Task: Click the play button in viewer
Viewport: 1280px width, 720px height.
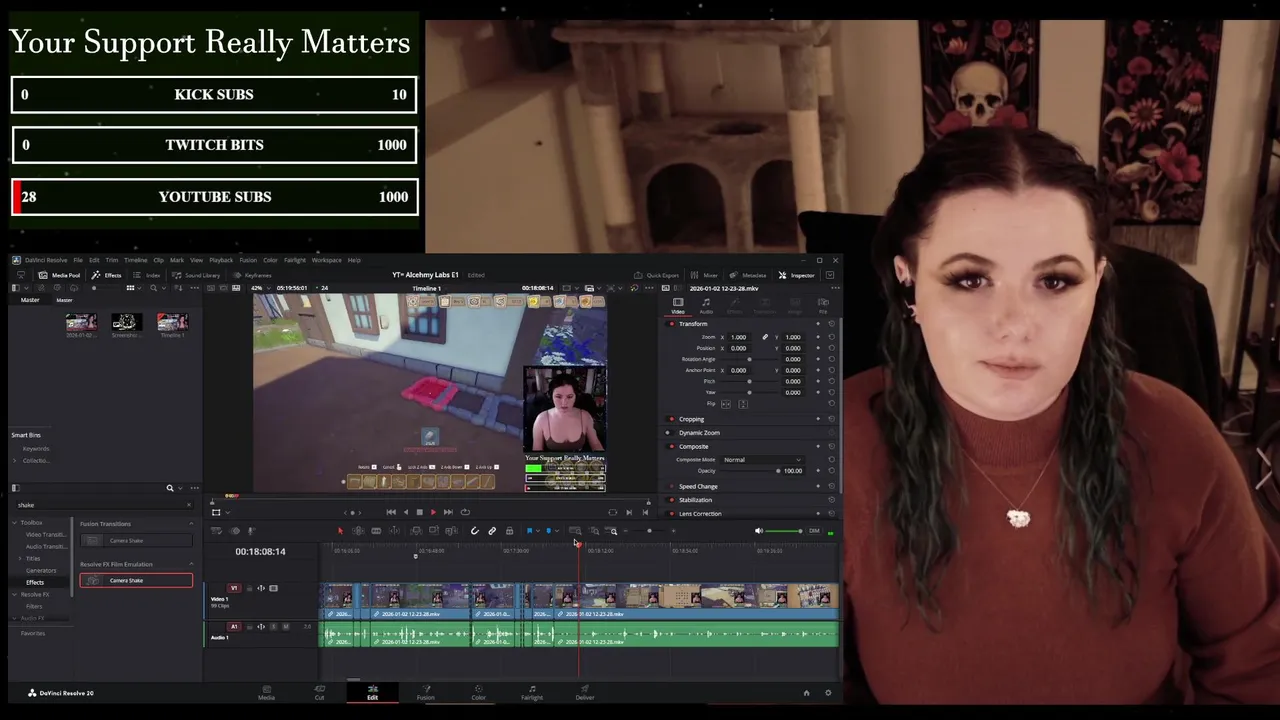Action: [x=433, y=512]
